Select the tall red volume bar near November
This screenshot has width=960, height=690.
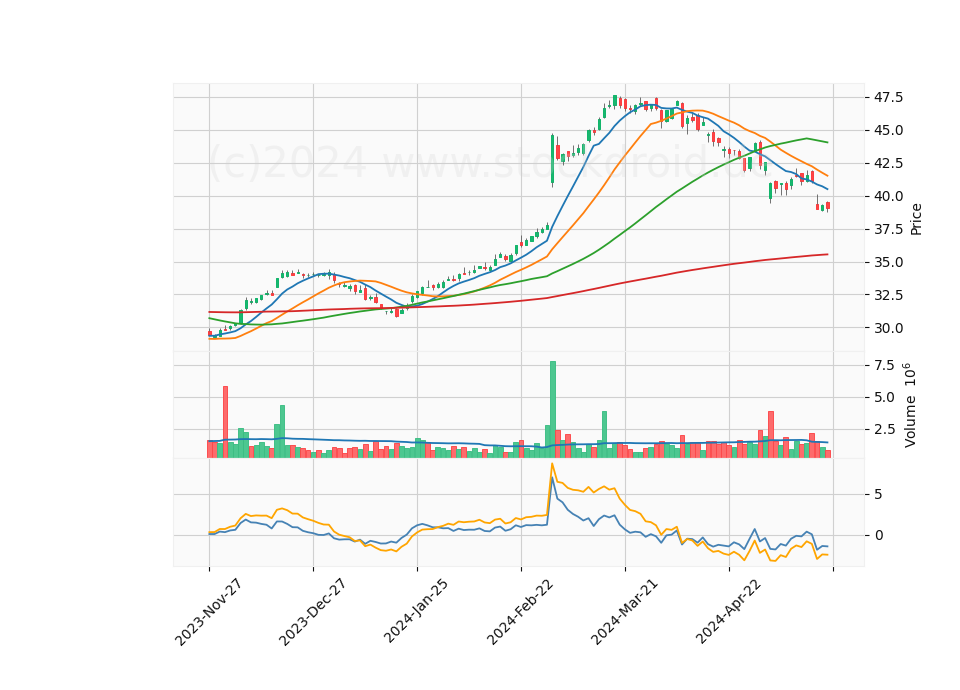tap(225, 422)
